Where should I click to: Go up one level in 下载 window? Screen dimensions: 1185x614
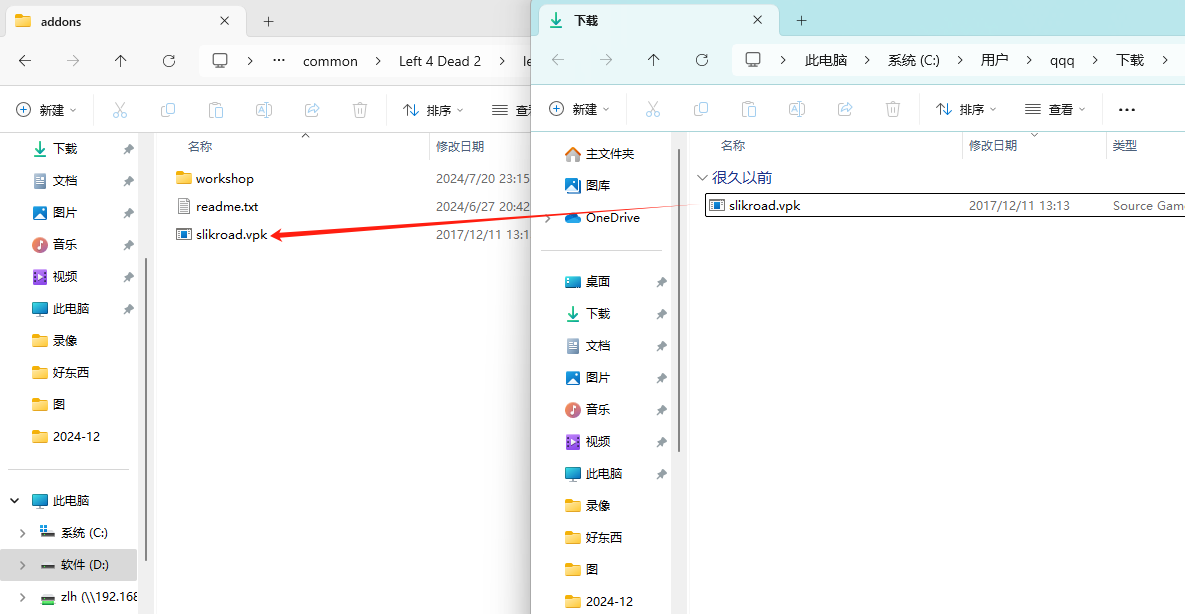tap(654, 60)
